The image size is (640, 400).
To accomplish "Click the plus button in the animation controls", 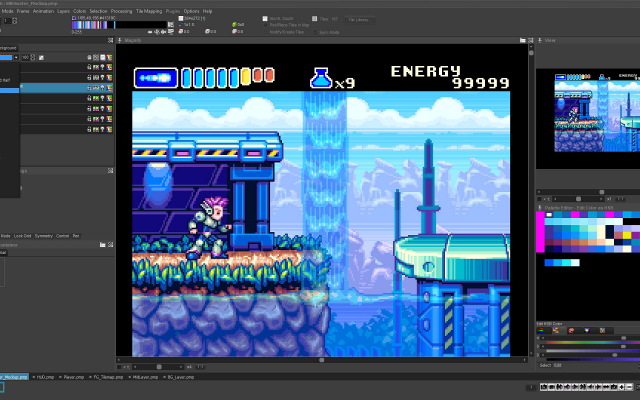I will point(622,387).
